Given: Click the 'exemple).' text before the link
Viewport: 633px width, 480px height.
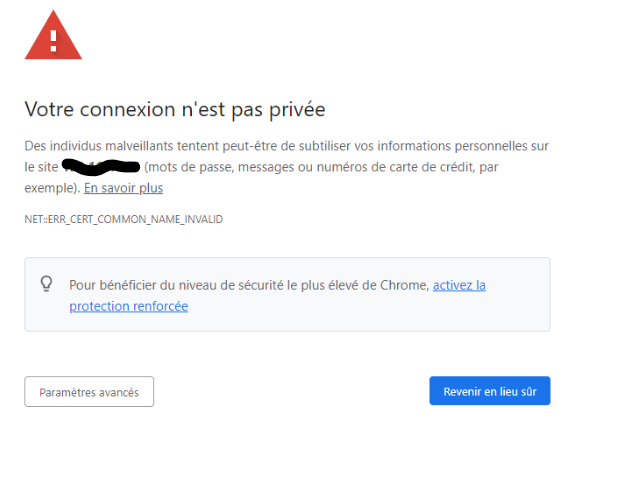Looking at the screenshot, I should click(x=52, y=188).
